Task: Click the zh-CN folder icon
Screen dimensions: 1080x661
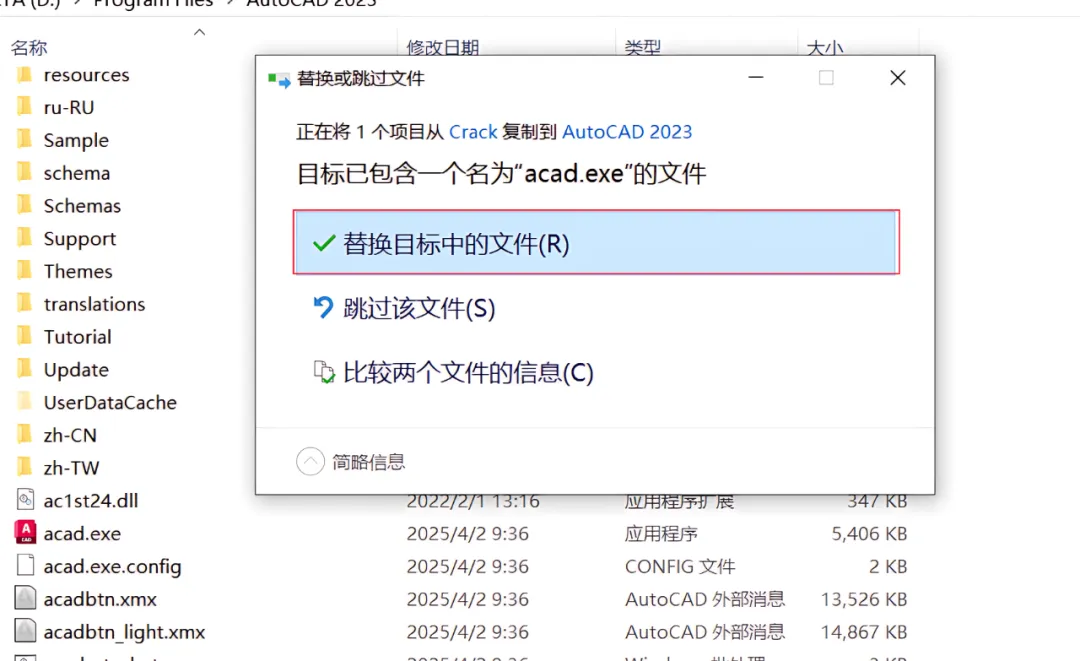Action: (24, 434)
